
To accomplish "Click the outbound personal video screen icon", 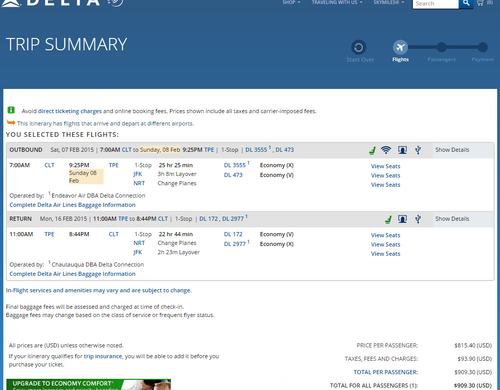I will coord(403,150).
